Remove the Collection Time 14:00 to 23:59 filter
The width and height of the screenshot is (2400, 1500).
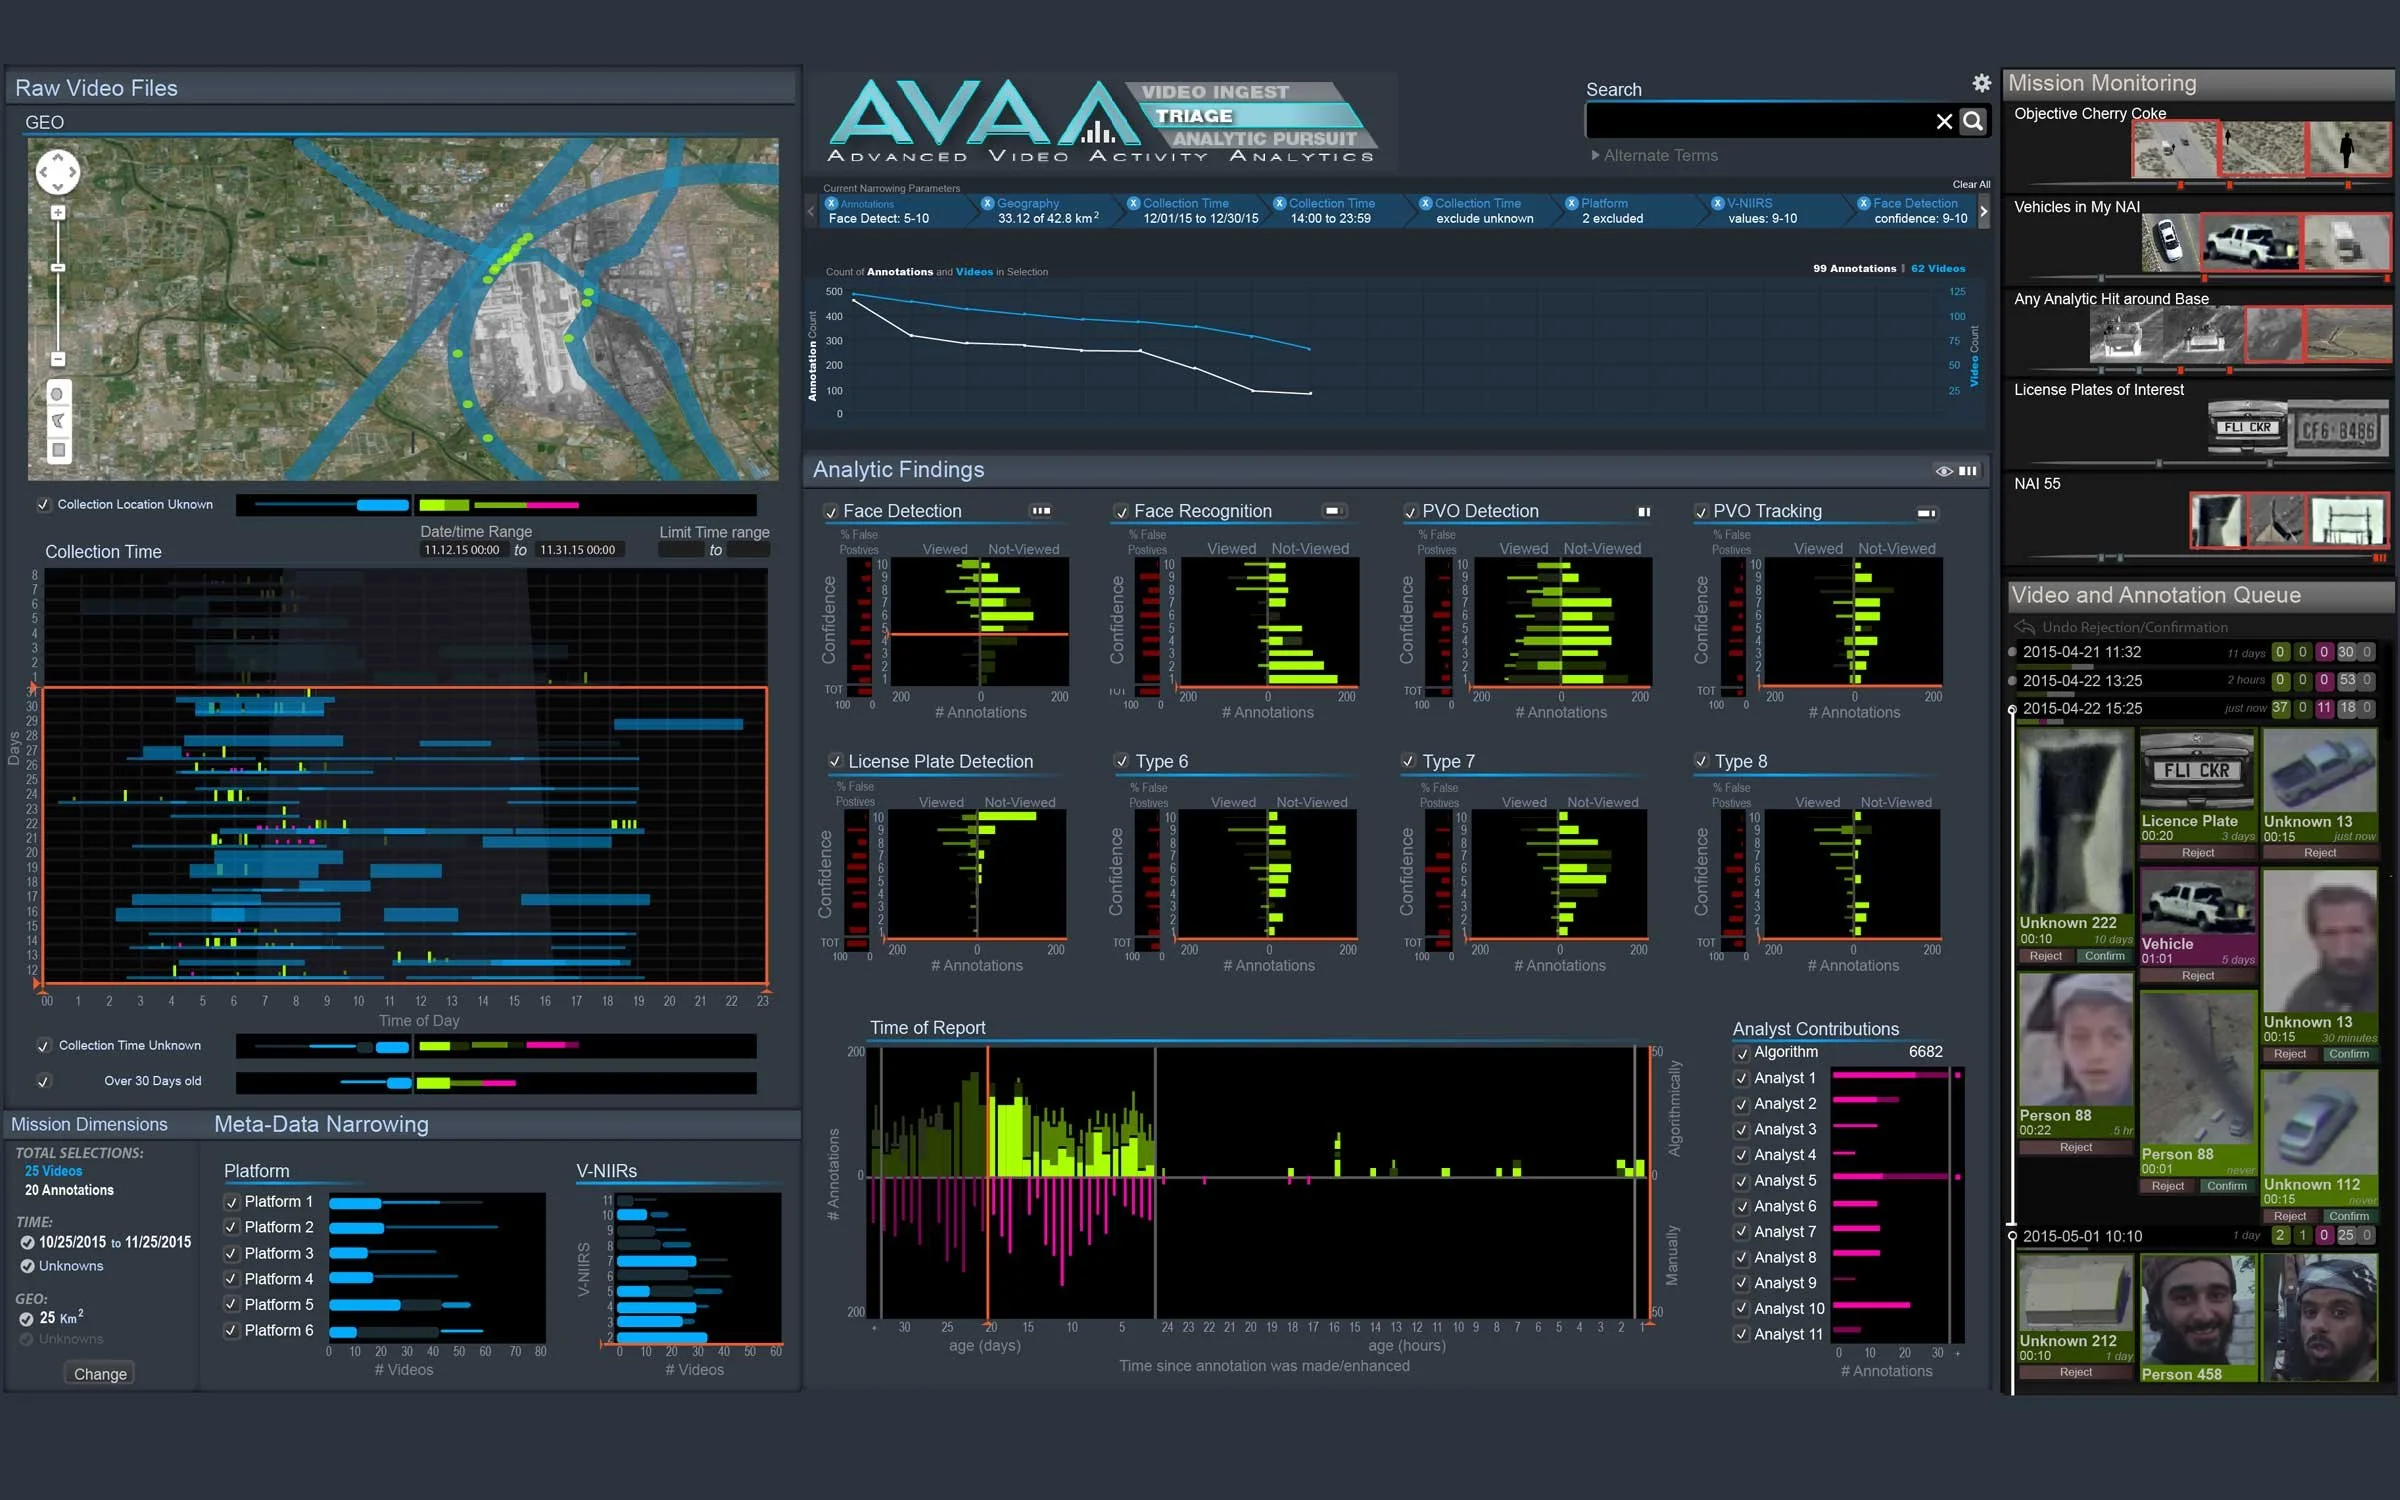[1279, 203]
